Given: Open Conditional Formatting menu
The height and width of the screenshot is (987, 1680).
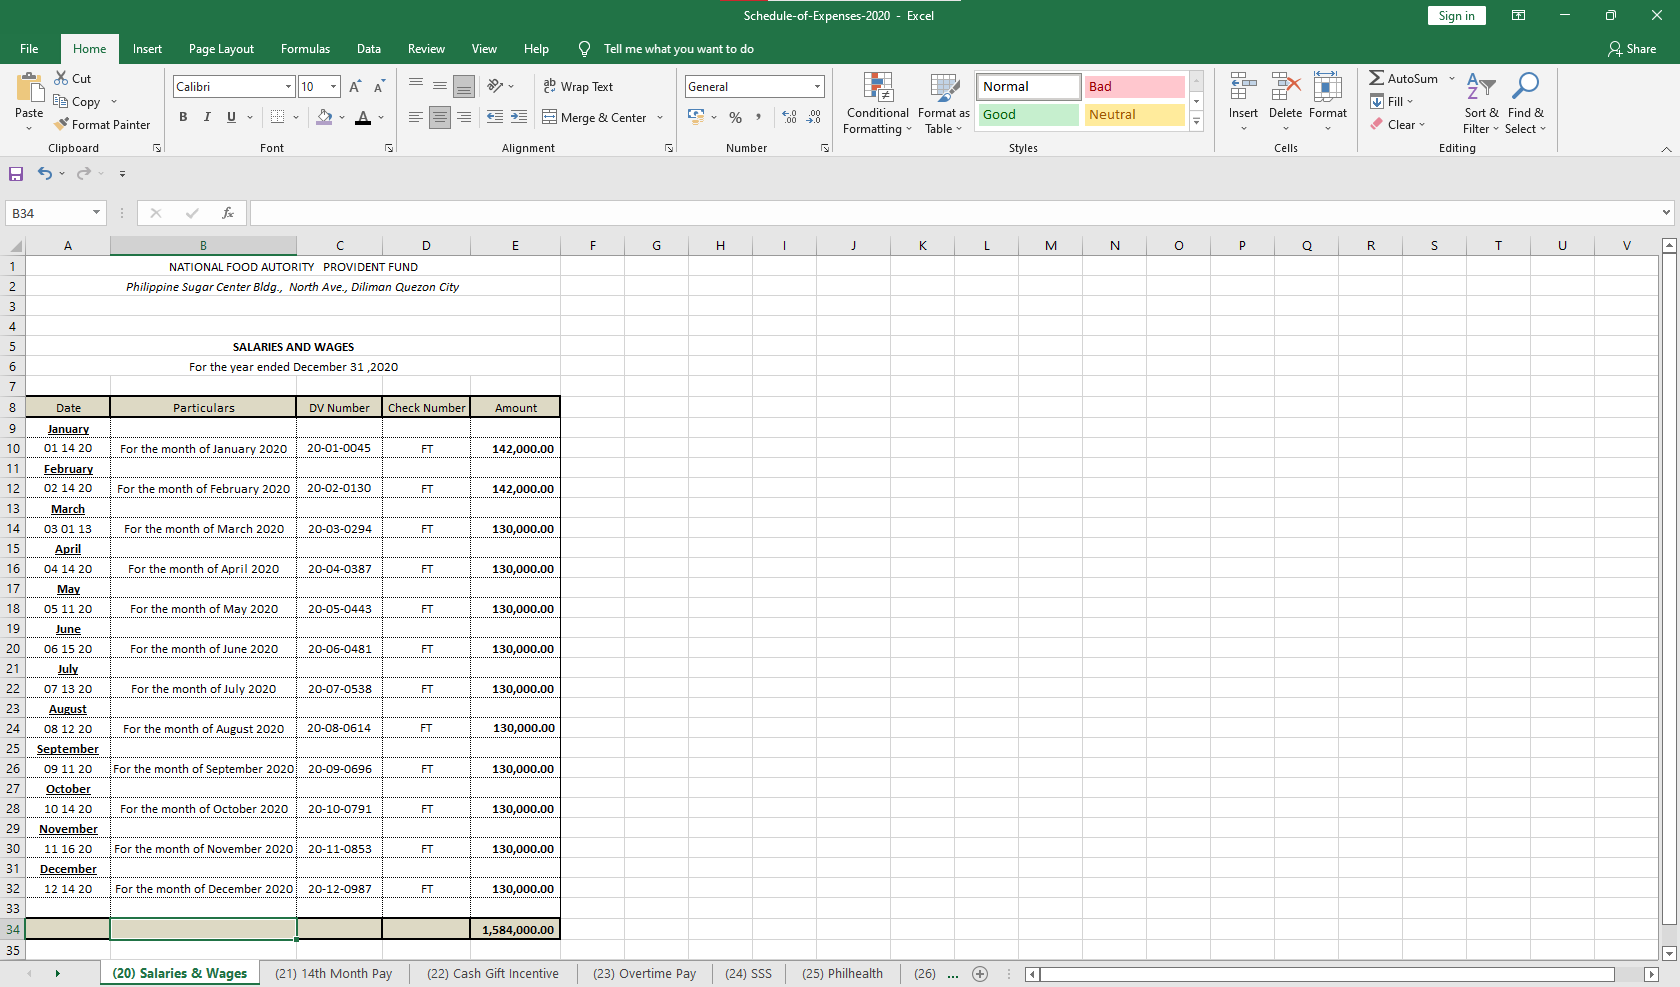Looking at the screenshot, I should [x=878, y=104].
